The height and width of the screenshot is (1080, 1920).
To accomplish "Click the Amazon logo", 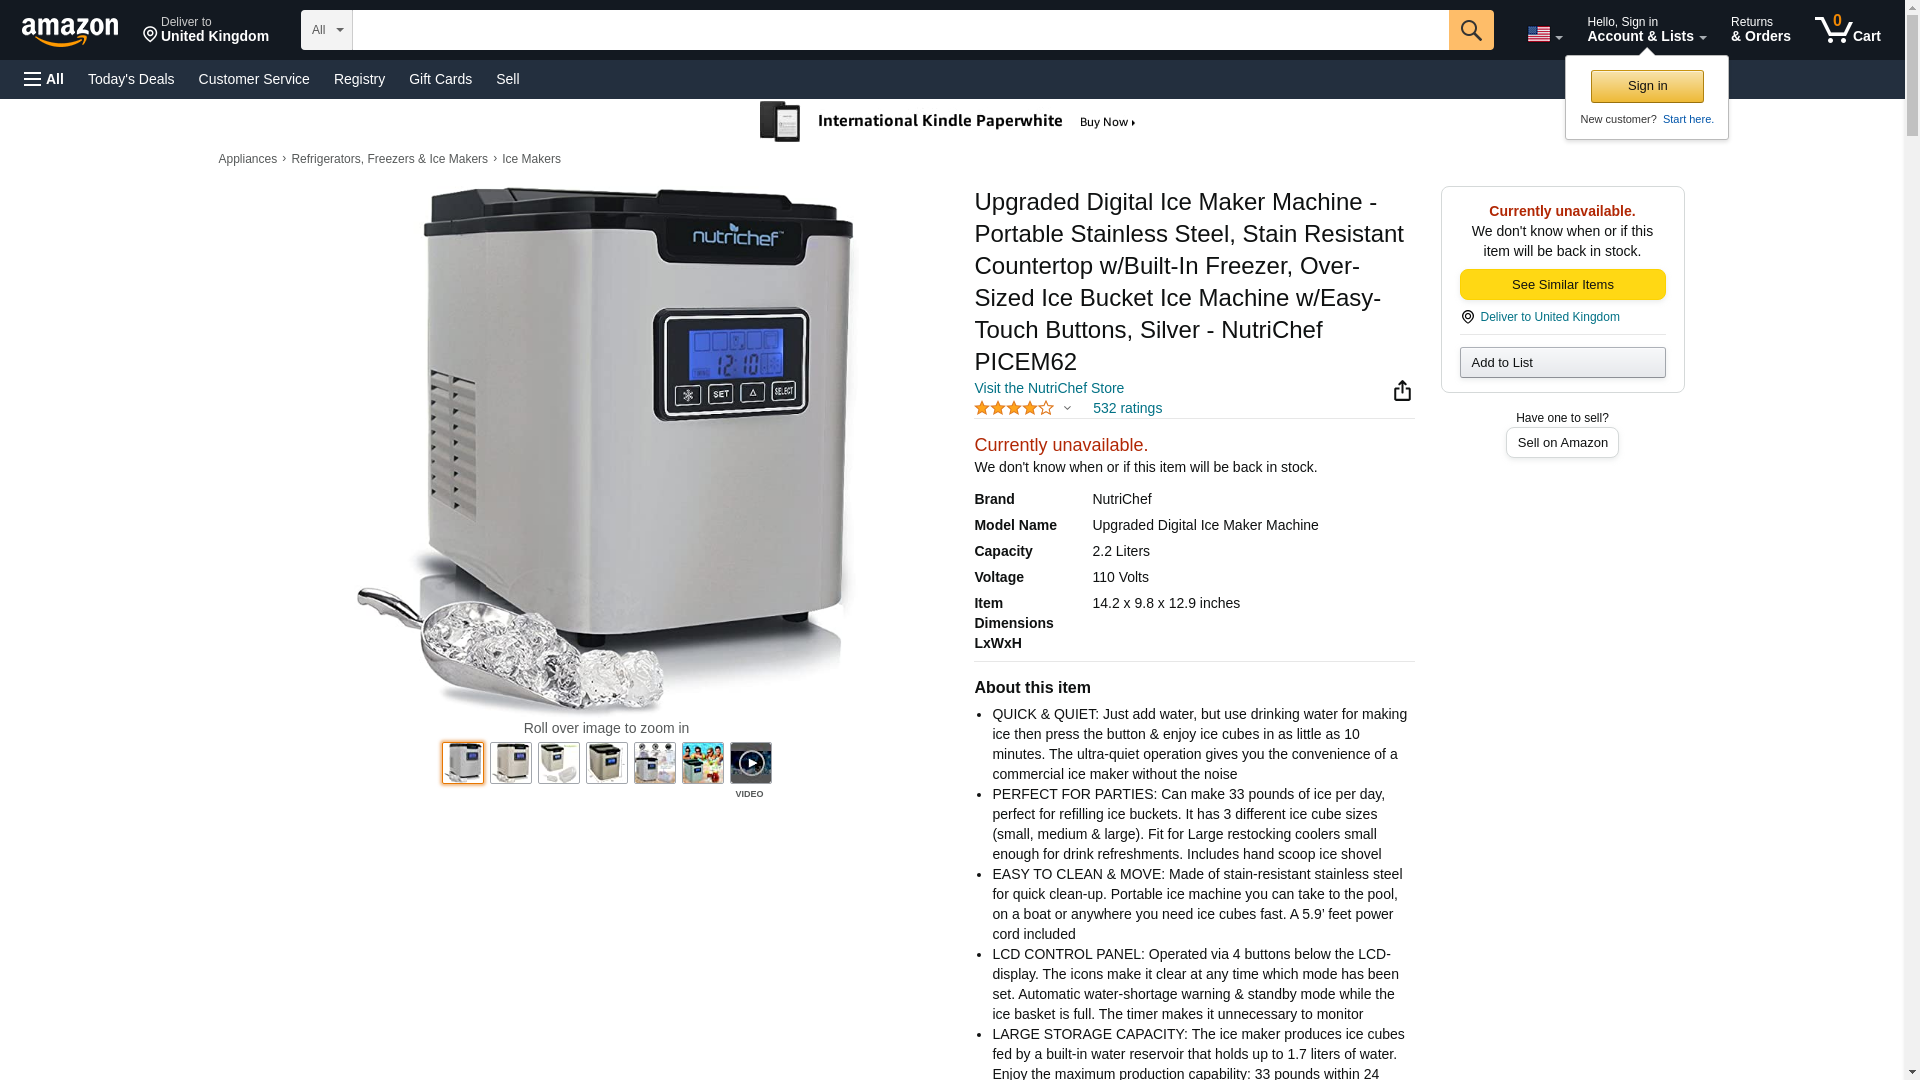I will 70,31.
